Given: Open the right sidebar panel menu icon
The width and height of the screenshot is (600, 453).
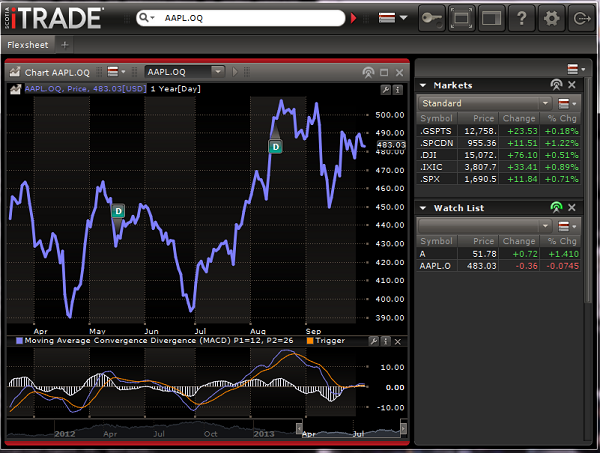Looking at the screenshot, I should coord(576,69).
